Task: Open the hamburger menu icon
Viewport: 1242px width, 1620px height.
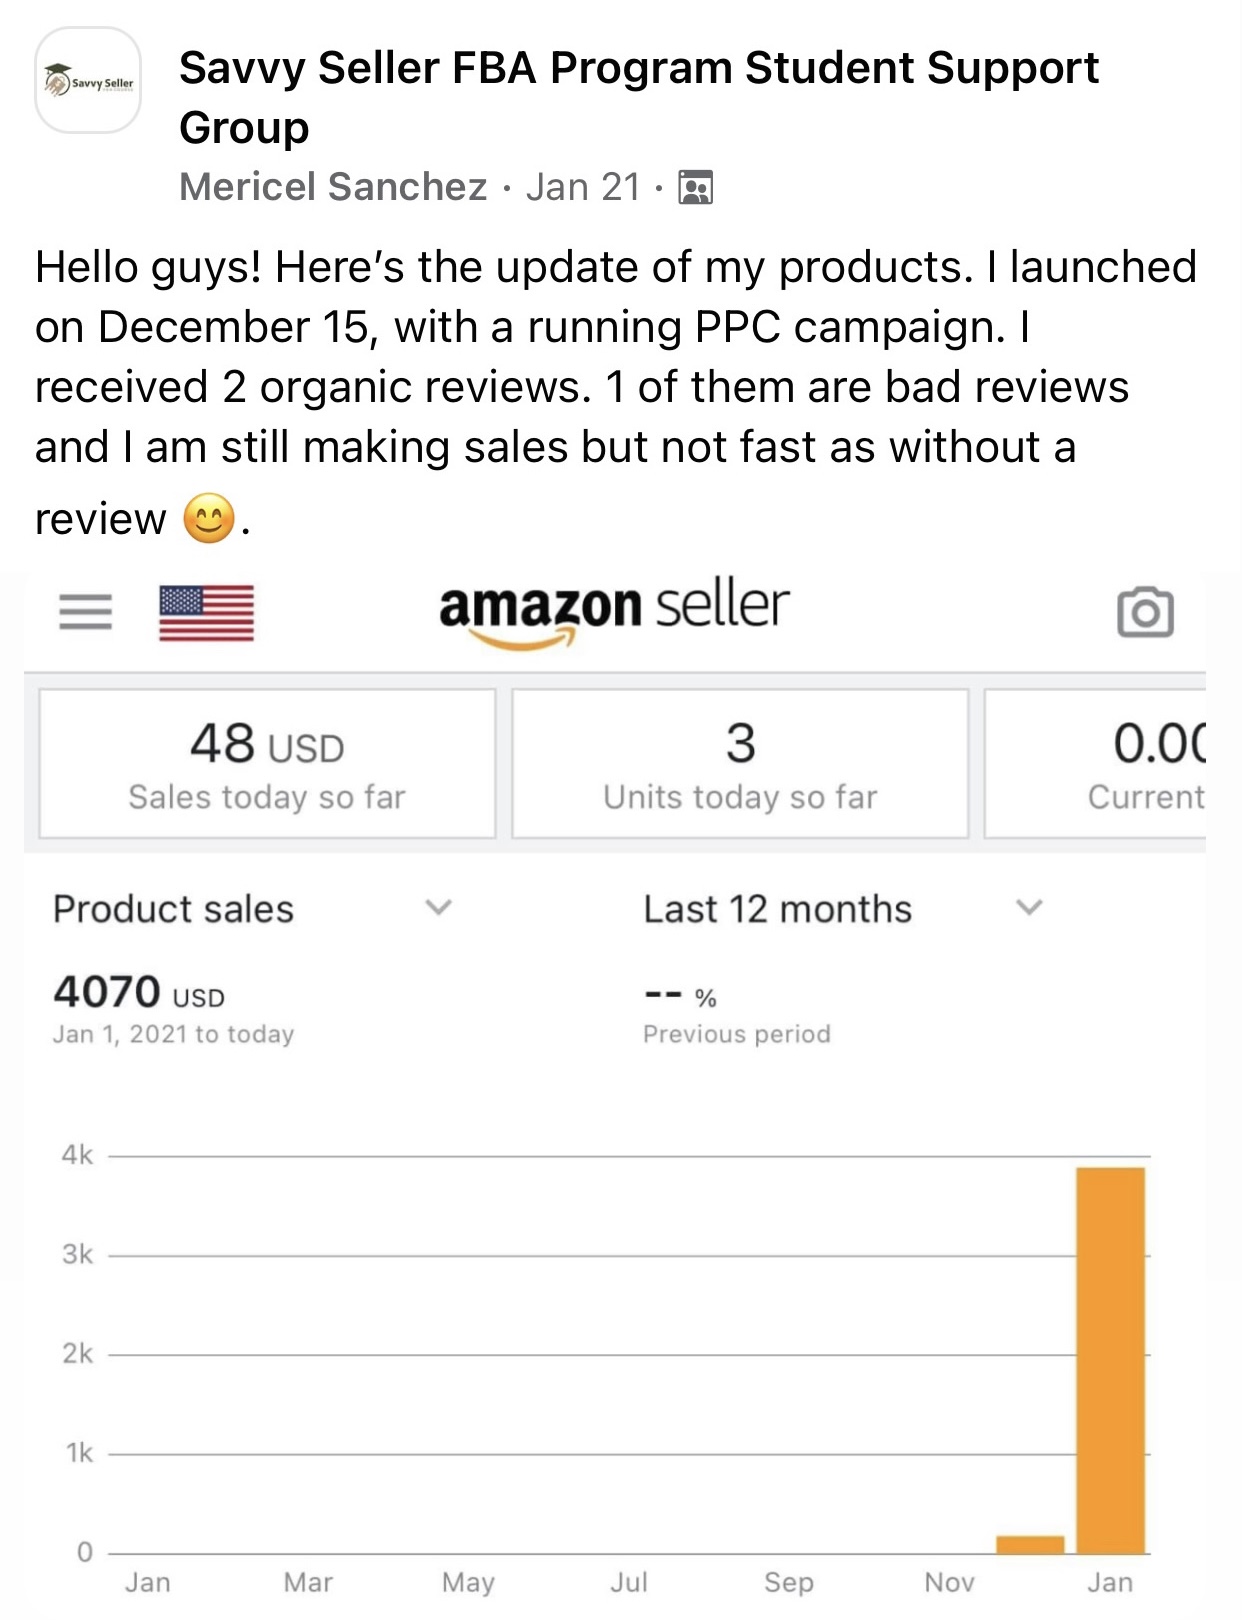Action: [85, 611]
